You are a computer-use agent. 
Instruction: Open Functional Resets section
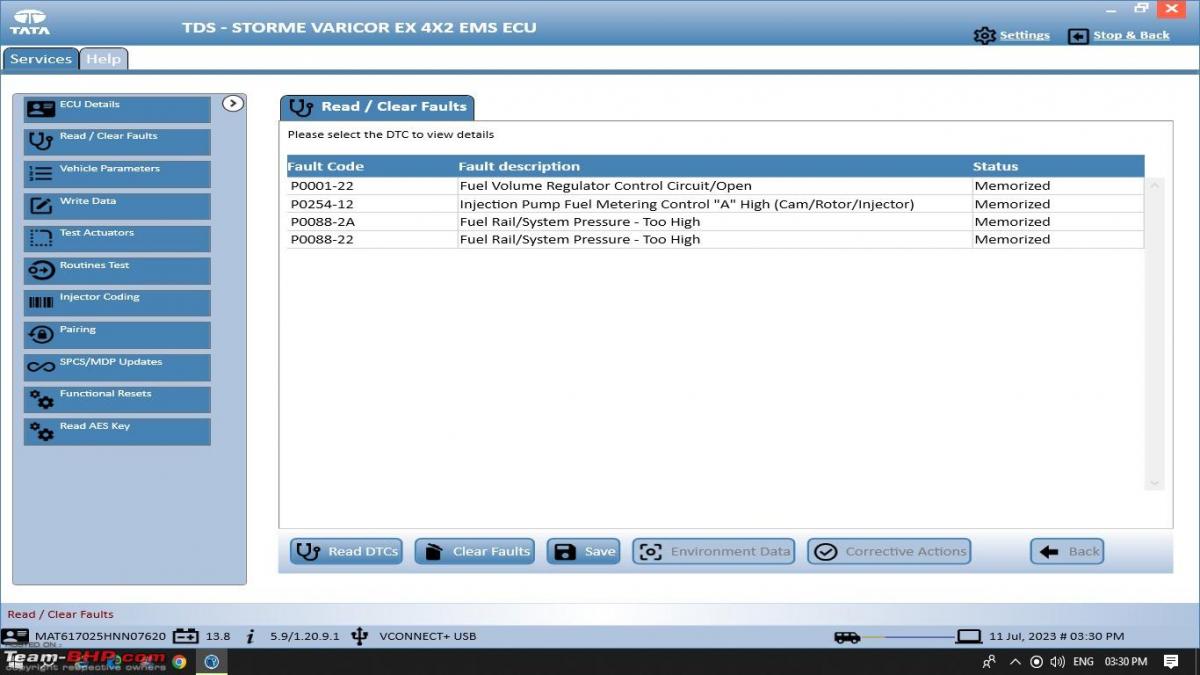[117, 399]
